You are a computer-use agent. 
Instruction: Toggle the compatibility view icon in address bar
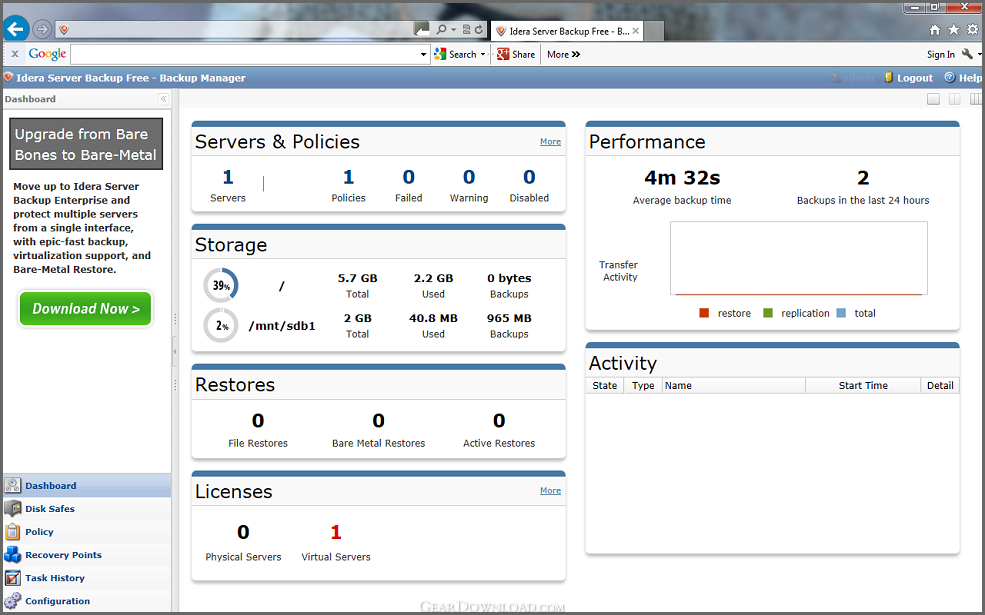(466, 30)
